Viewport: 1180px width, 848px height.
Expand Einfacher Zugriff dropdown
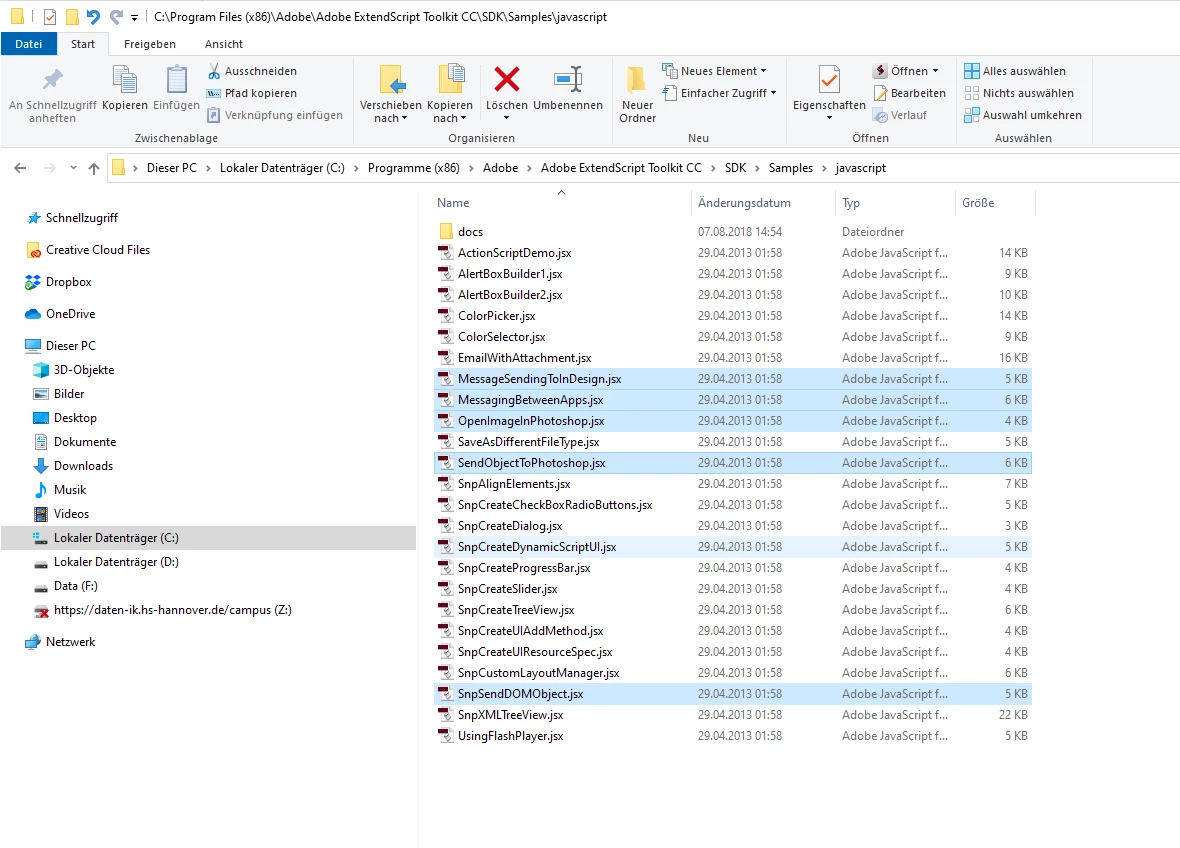click(x=774, y=93)
